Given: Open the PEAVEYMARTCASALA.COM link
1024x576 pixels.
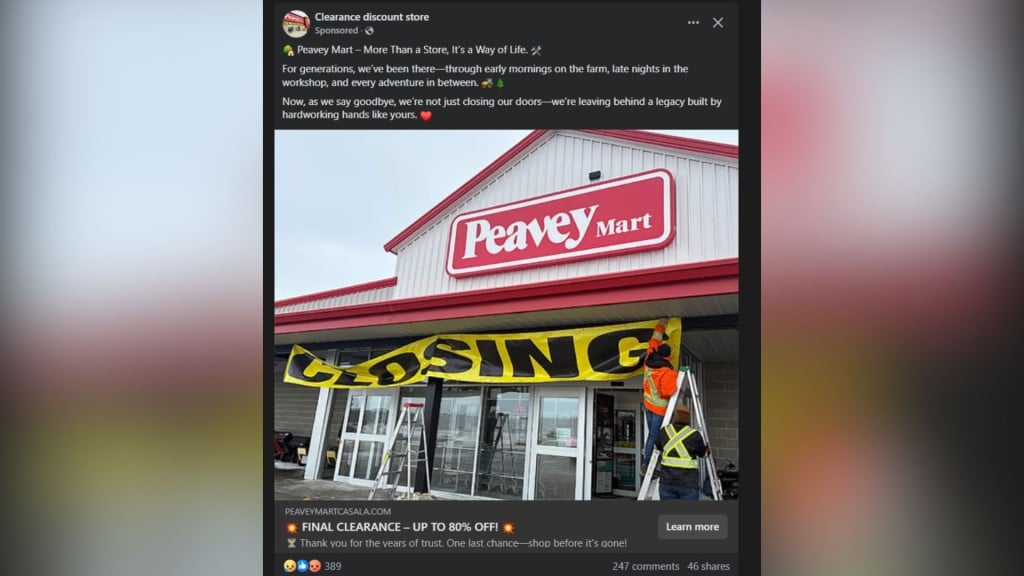Looking at the screenshot, I should click(x=338, y=511).
